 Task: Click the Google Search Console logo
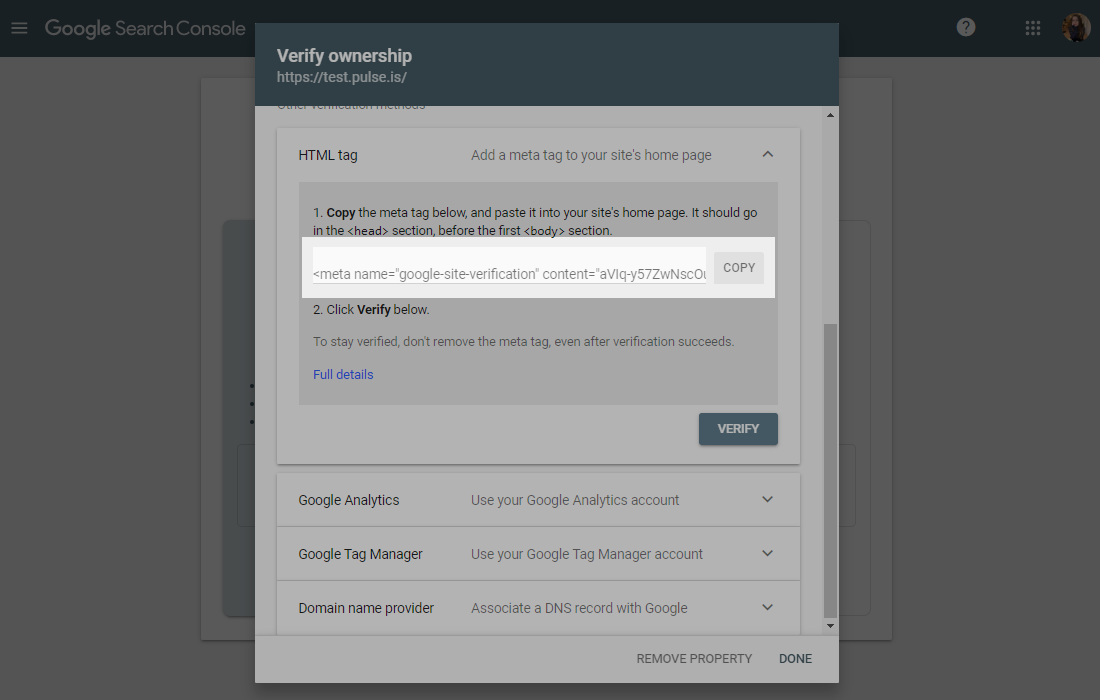point(145,28)
